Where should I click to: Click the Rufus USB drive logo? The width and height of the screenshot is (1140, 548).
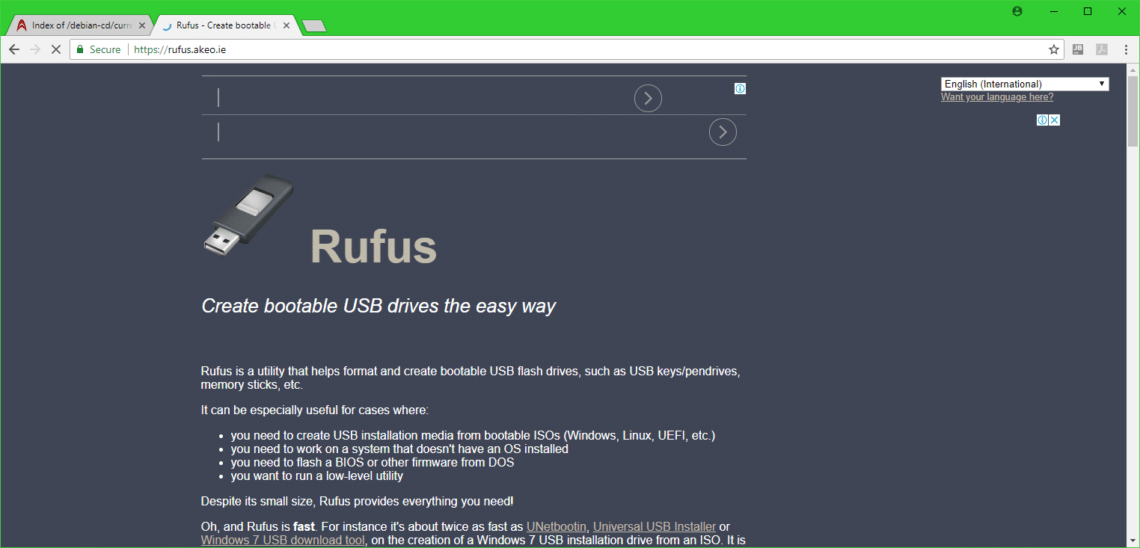(248, 215)
